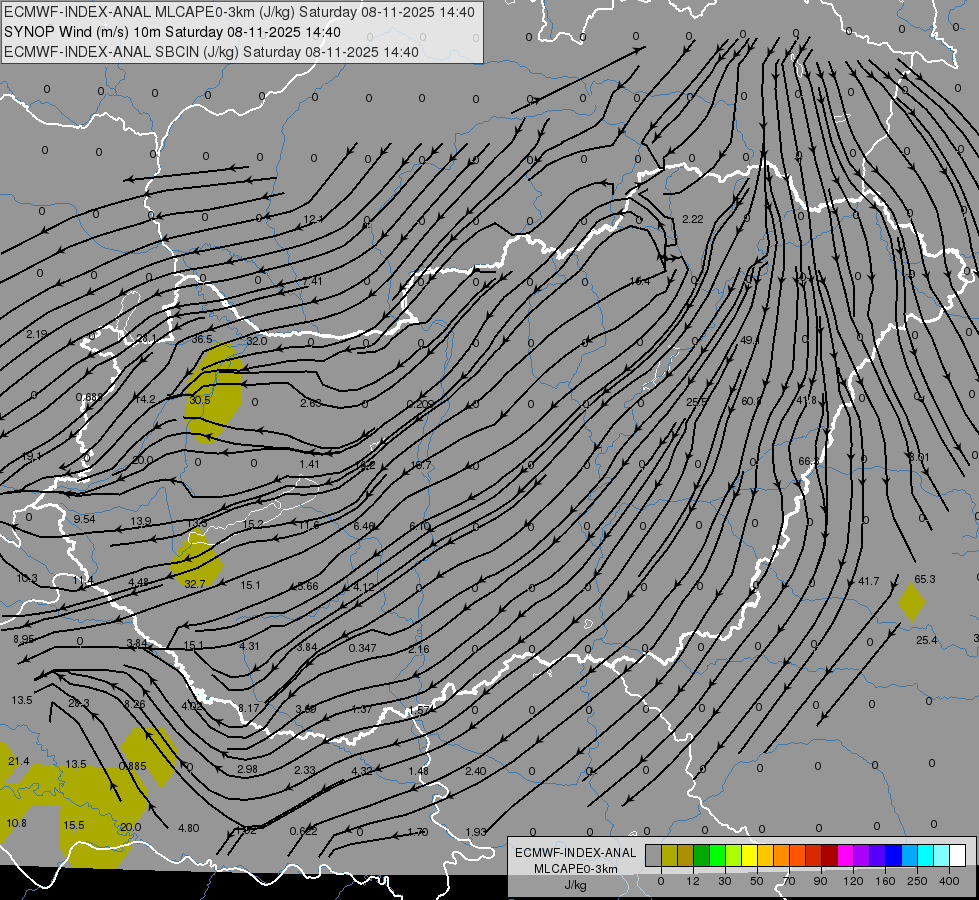Click the J/kg unit label in the legend
Image resolution: width=979 pixels, height=900 pixels.
click(575, 885)
